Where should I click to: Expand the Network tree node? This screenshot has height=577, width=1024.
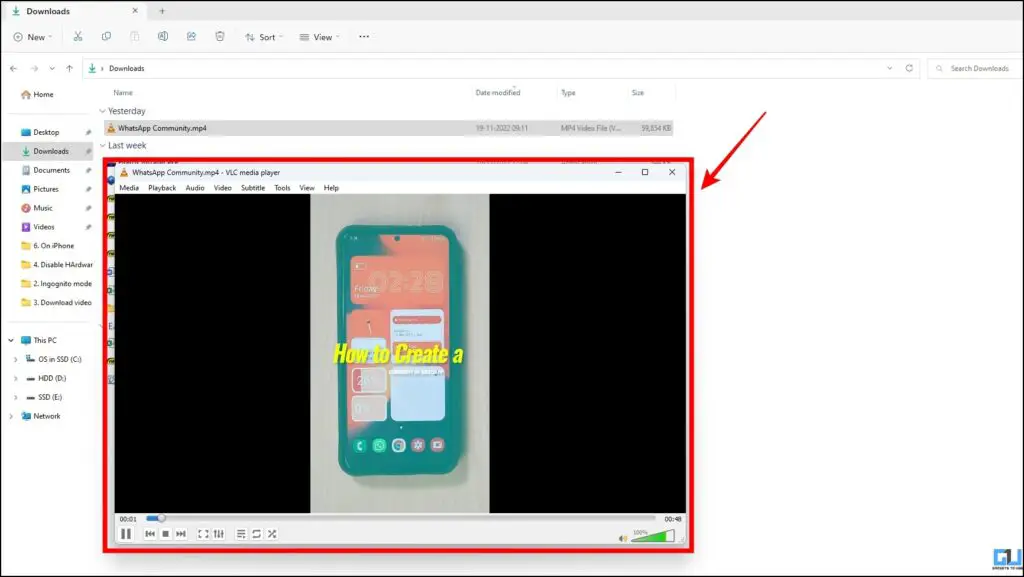(x=11, y=416)
